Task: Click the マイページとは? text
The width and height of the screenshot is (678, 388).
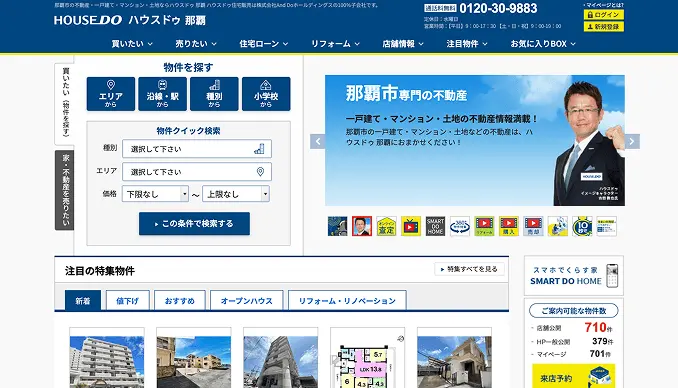Action: (x=604, y=5)
